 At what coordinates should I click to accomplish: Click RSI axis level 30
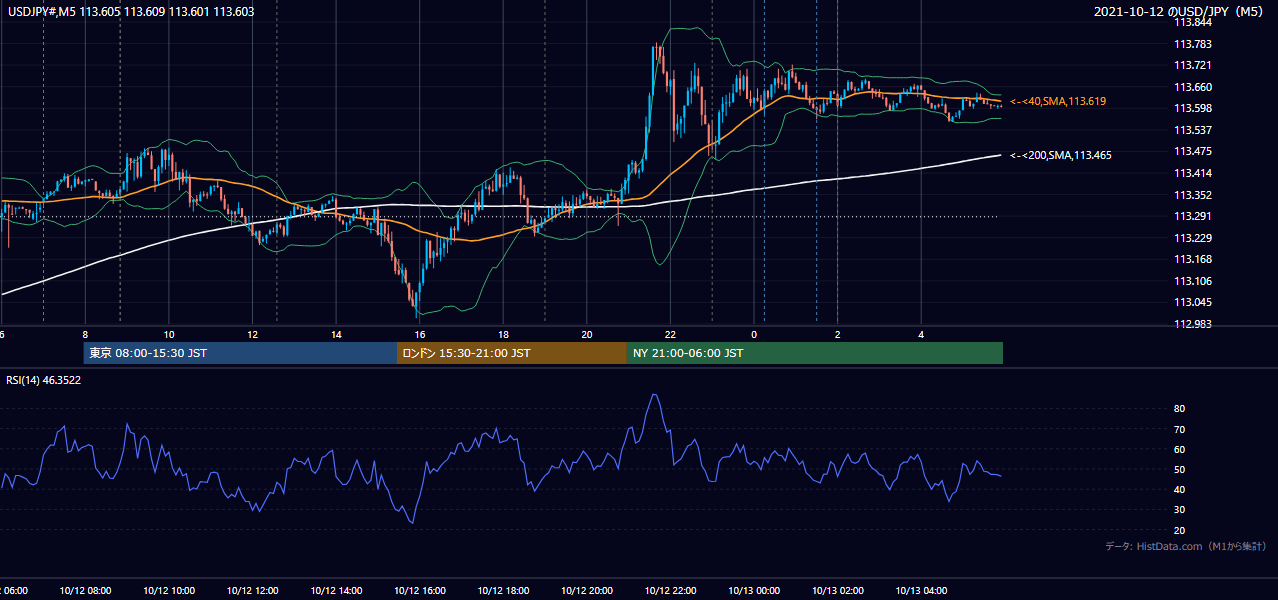point(1180,510)
